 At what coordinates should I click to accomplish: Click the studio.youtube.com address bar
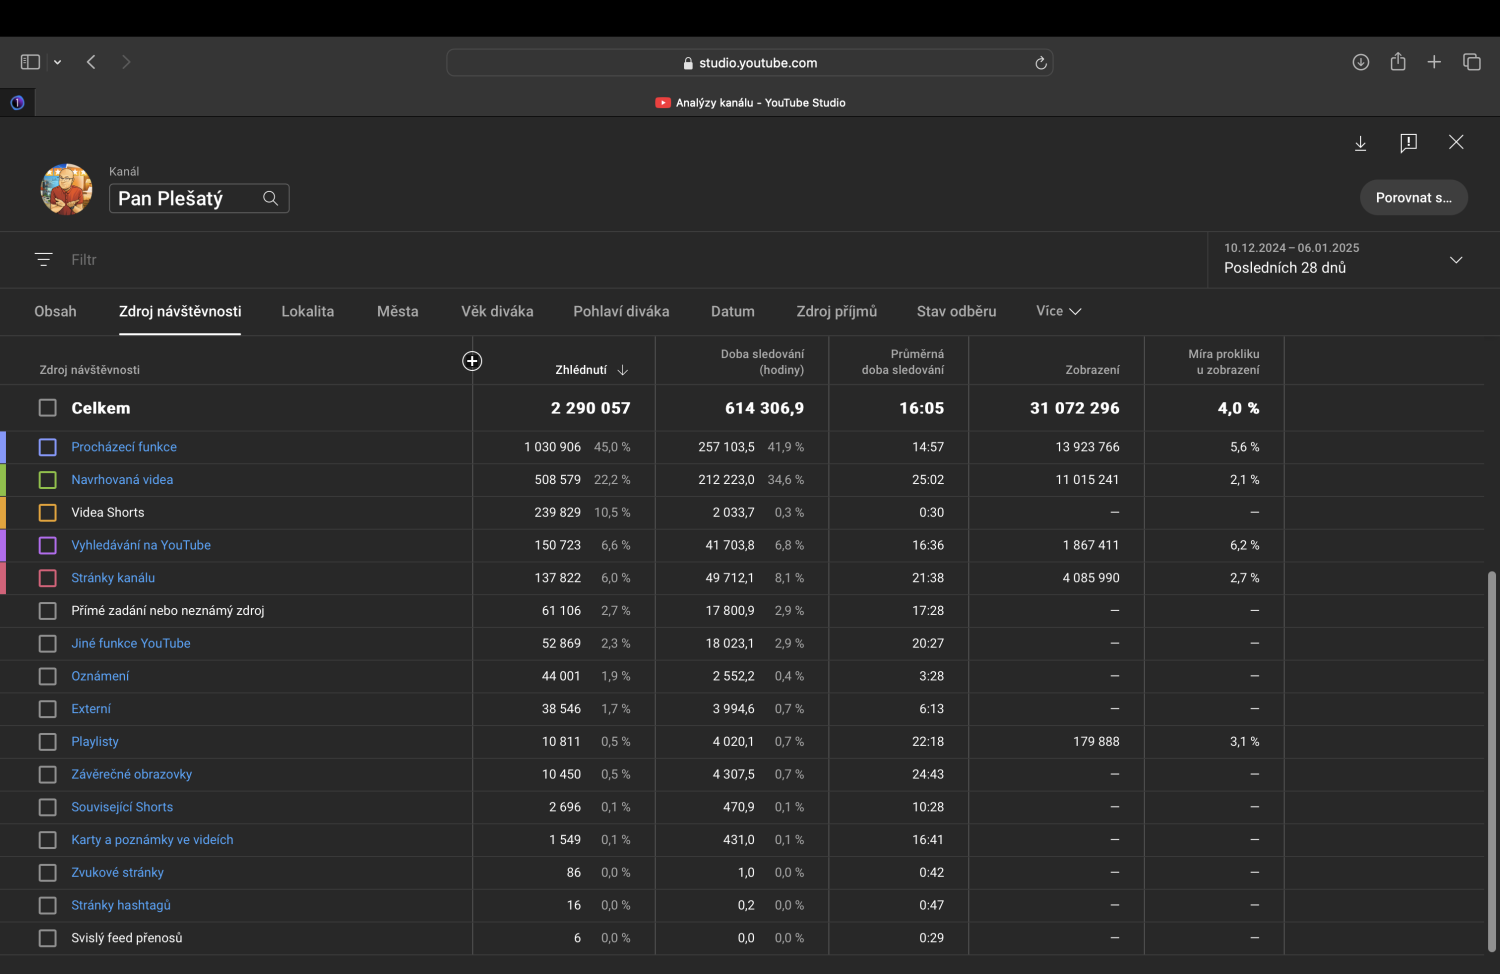click(750, 63)
